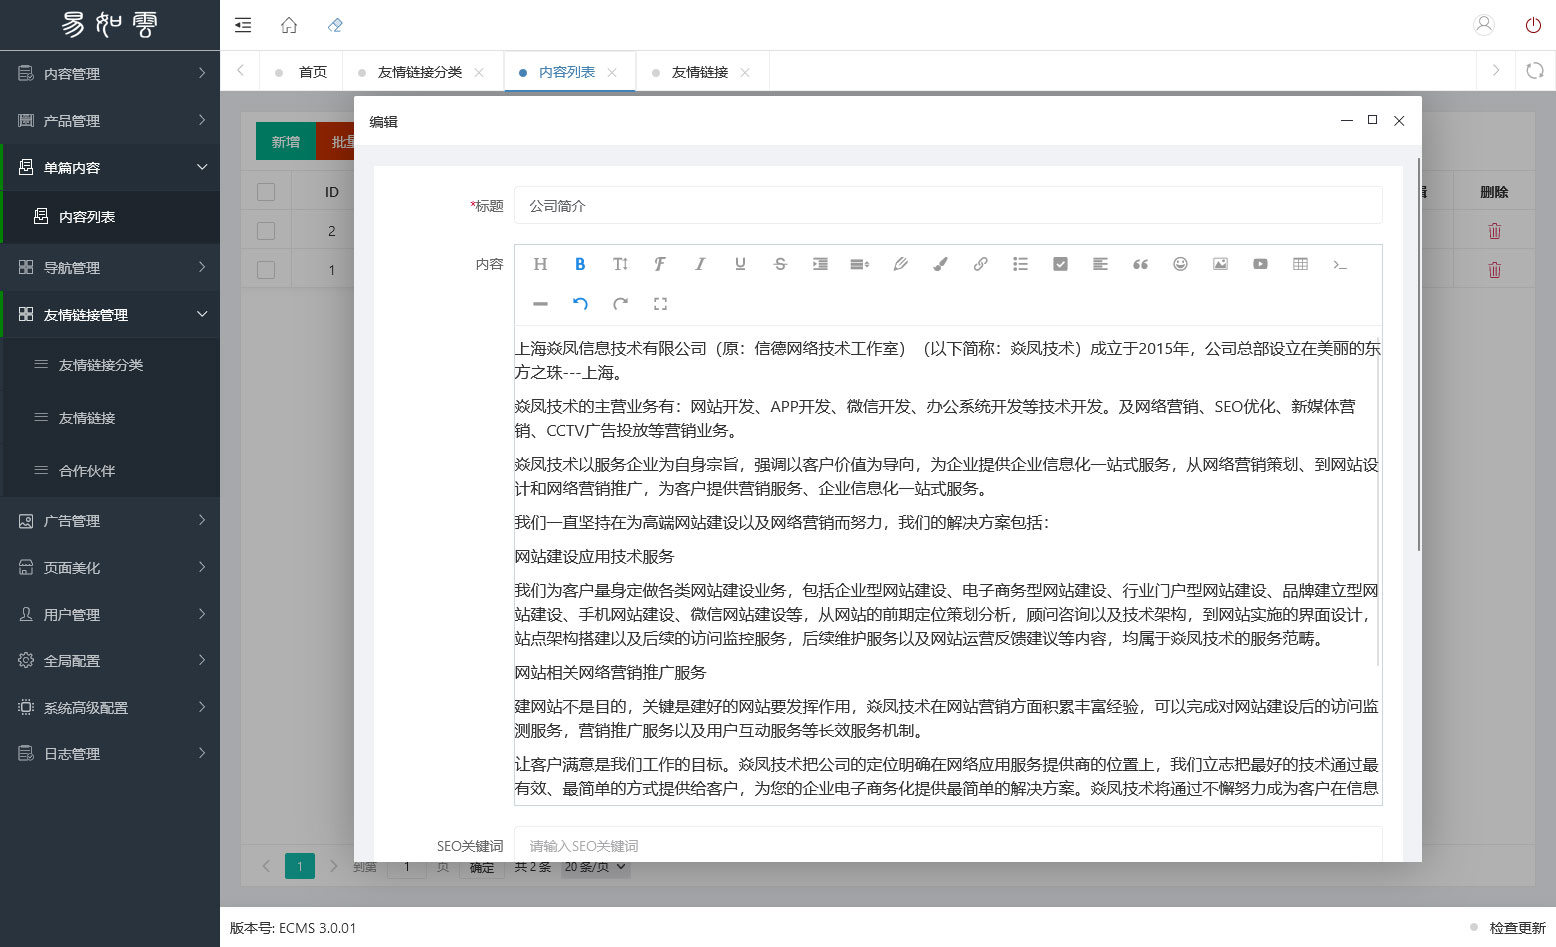Collapse 单篇内容 sidebar menu
Screen dimensions: 1556x947
(110, 168)
